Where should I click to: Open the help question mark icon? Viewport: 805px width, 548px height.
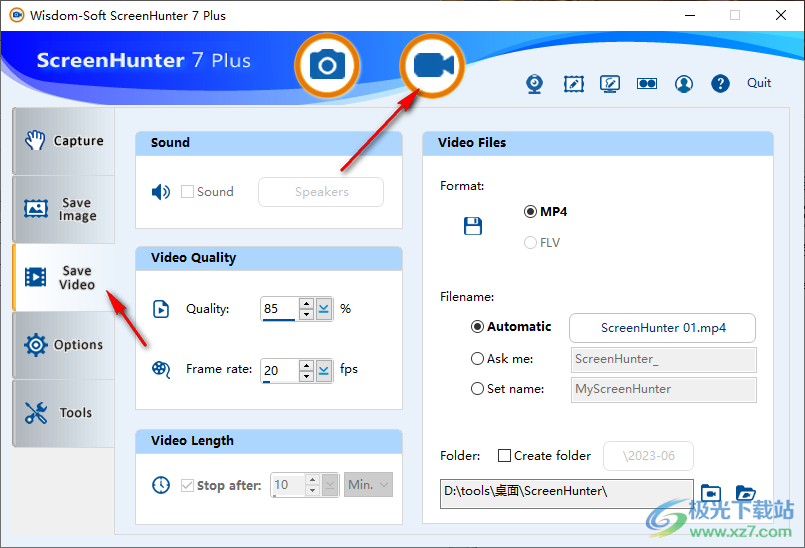point(720,83)
